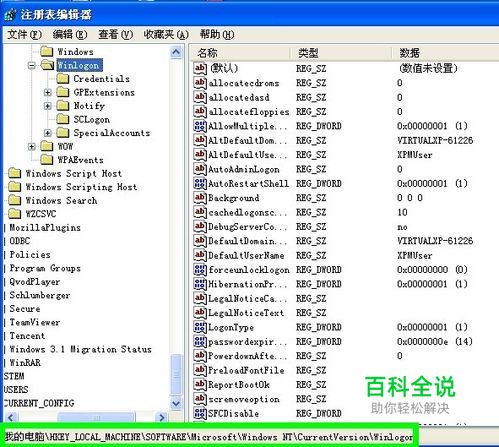Select the Windows folder icon in tree
This screenshot has width=499, height=447.
click(x=46, y=52)
